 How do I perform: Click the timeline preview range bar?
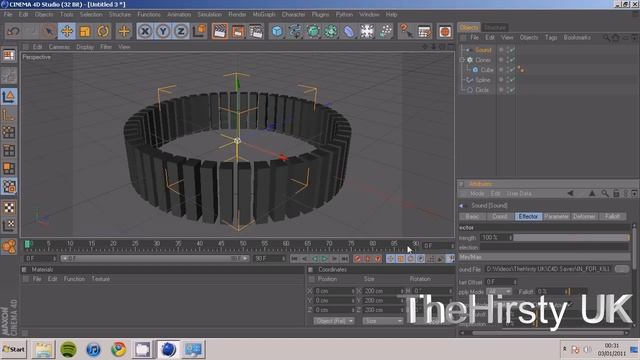154,259
